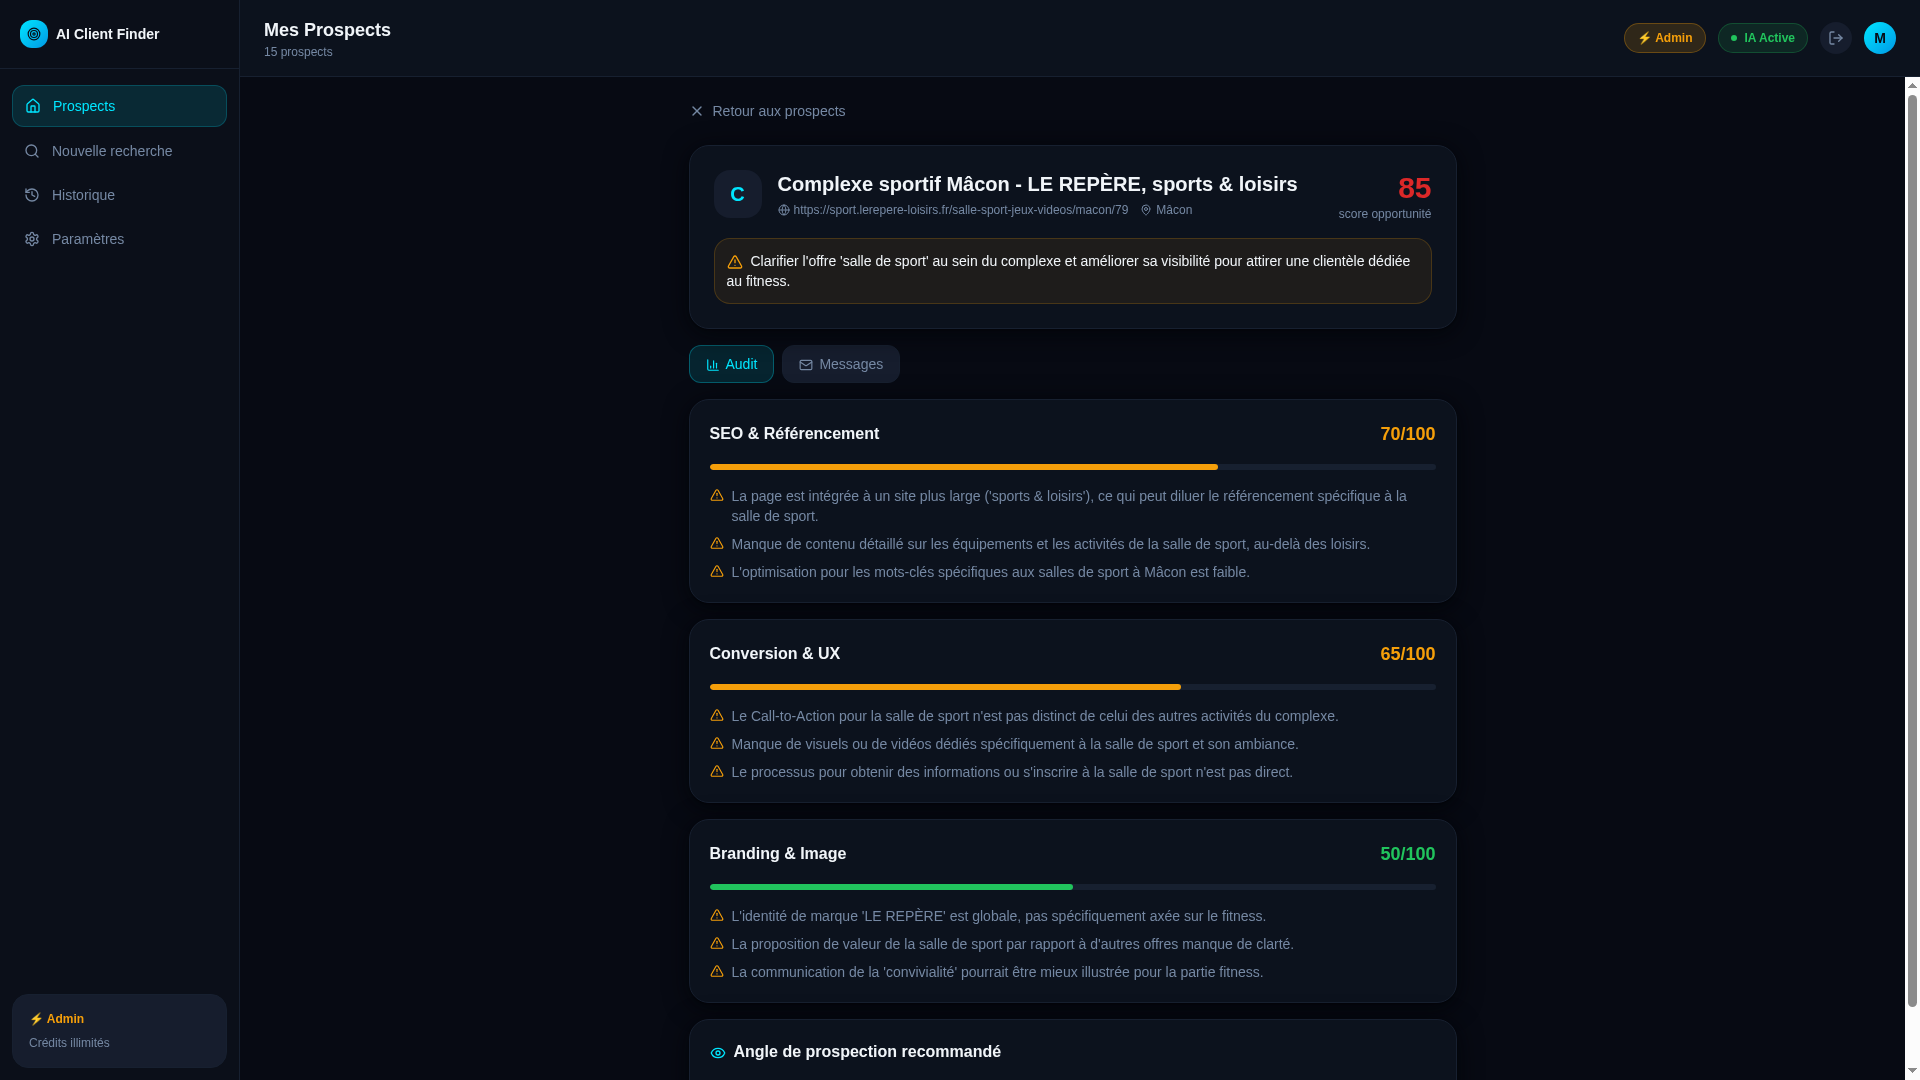Screen dimensions: 1920x1080
Task: Click the prospect's 'C' avatar icon
Action: (x=737, y=193)
